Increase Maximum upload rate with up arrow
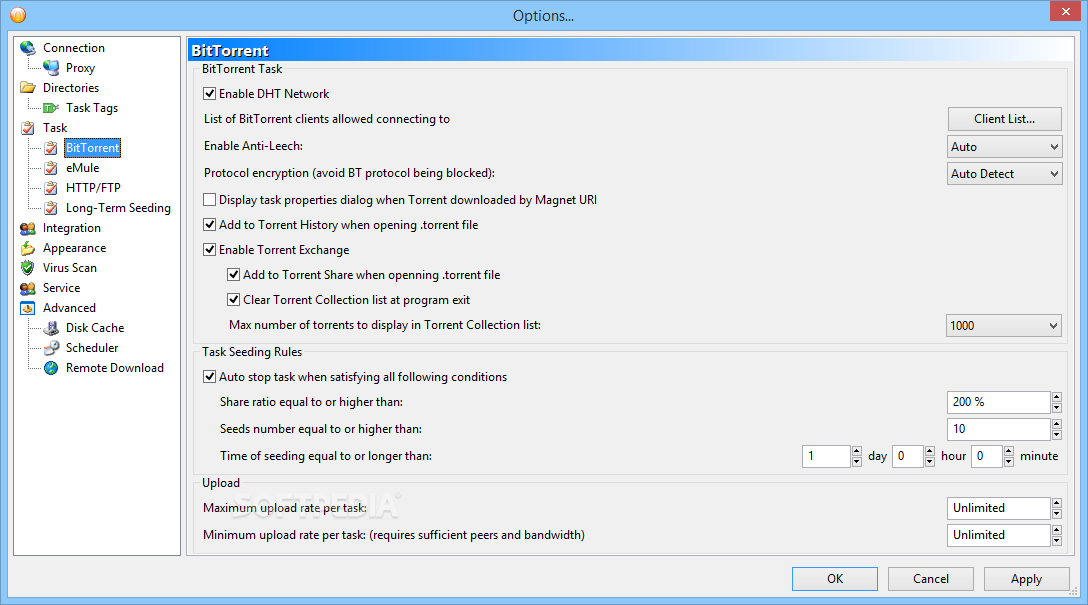The width and height of the screenshot is (1088, 605). point(1057,504)
